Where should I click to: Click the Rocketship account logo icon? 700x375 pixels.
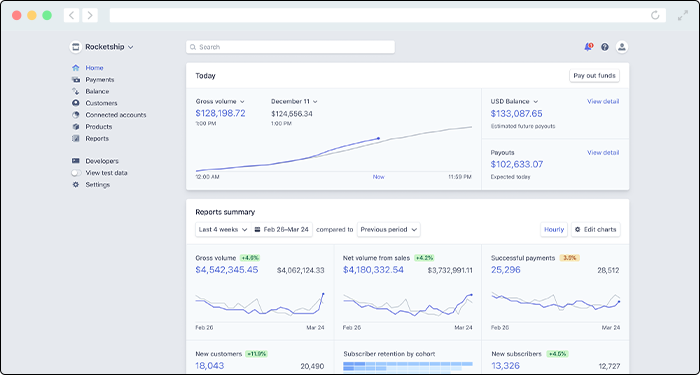click(x=75, y=47)
